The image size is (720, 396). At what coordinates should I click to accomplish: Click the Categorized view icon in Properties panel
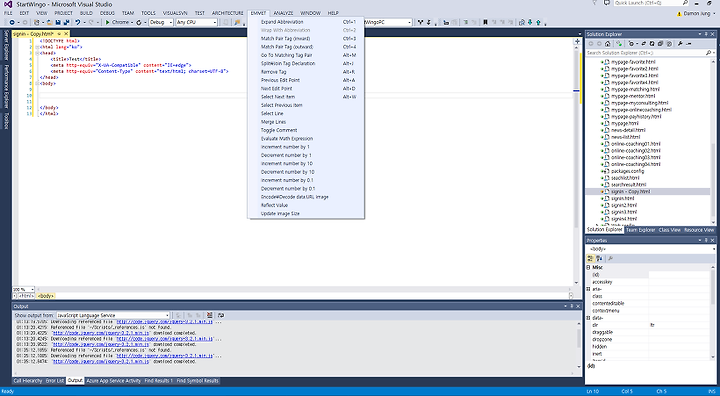tap(591, 258)
